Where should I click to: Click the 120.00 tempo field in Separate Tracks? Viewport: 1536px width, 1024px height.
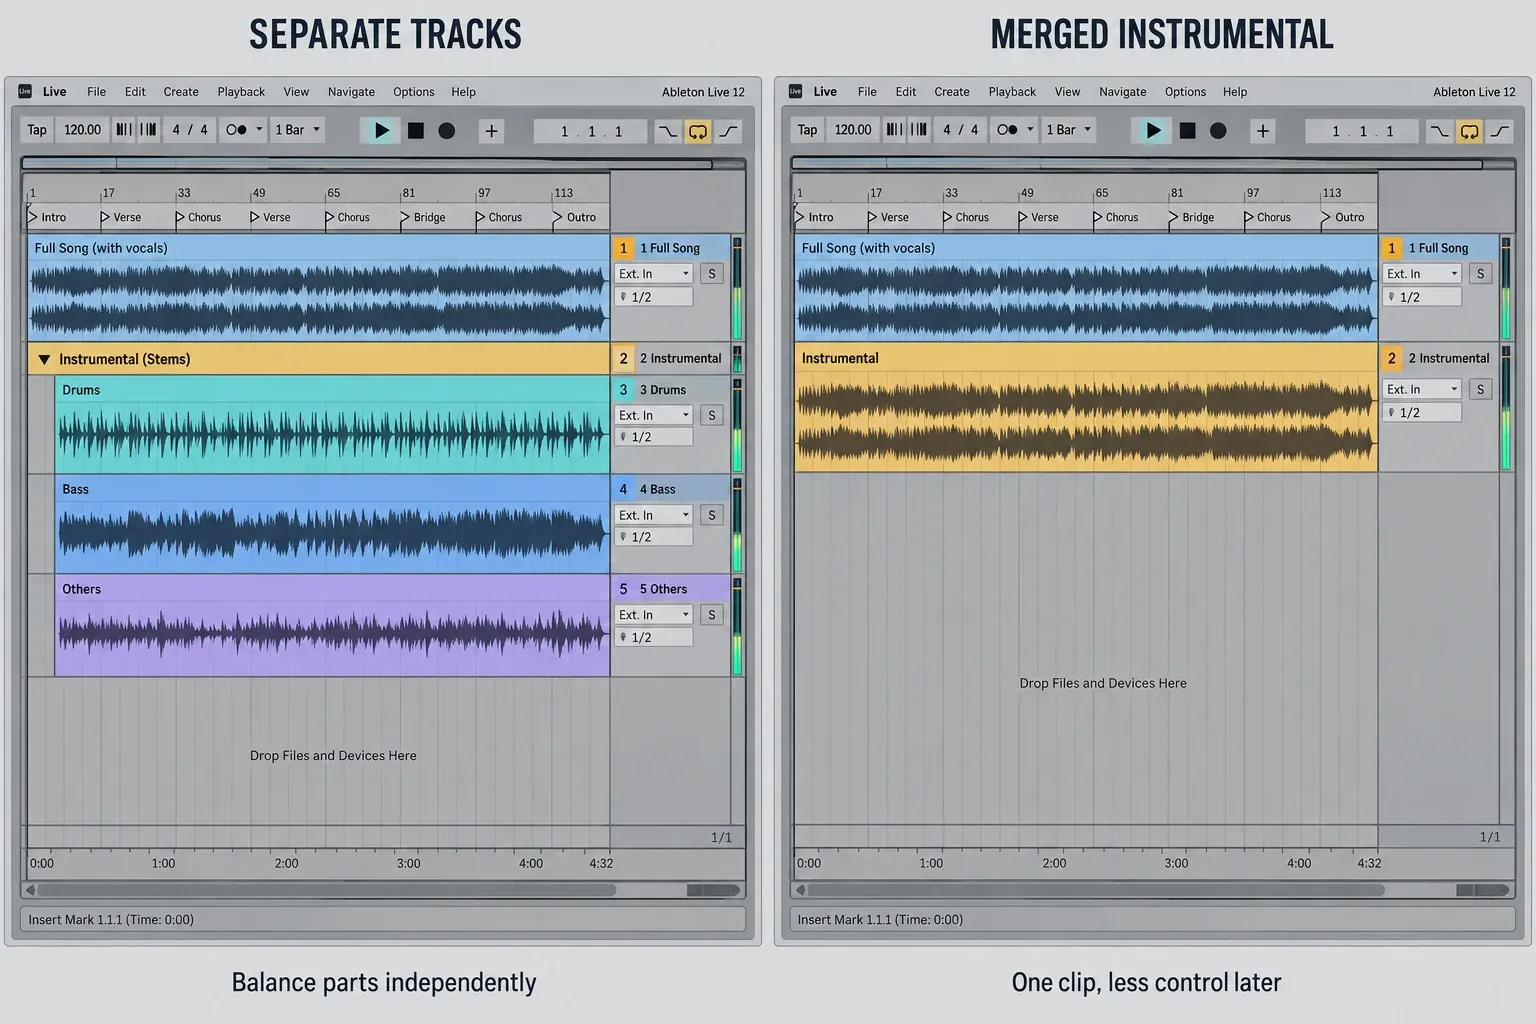(83, 130)
